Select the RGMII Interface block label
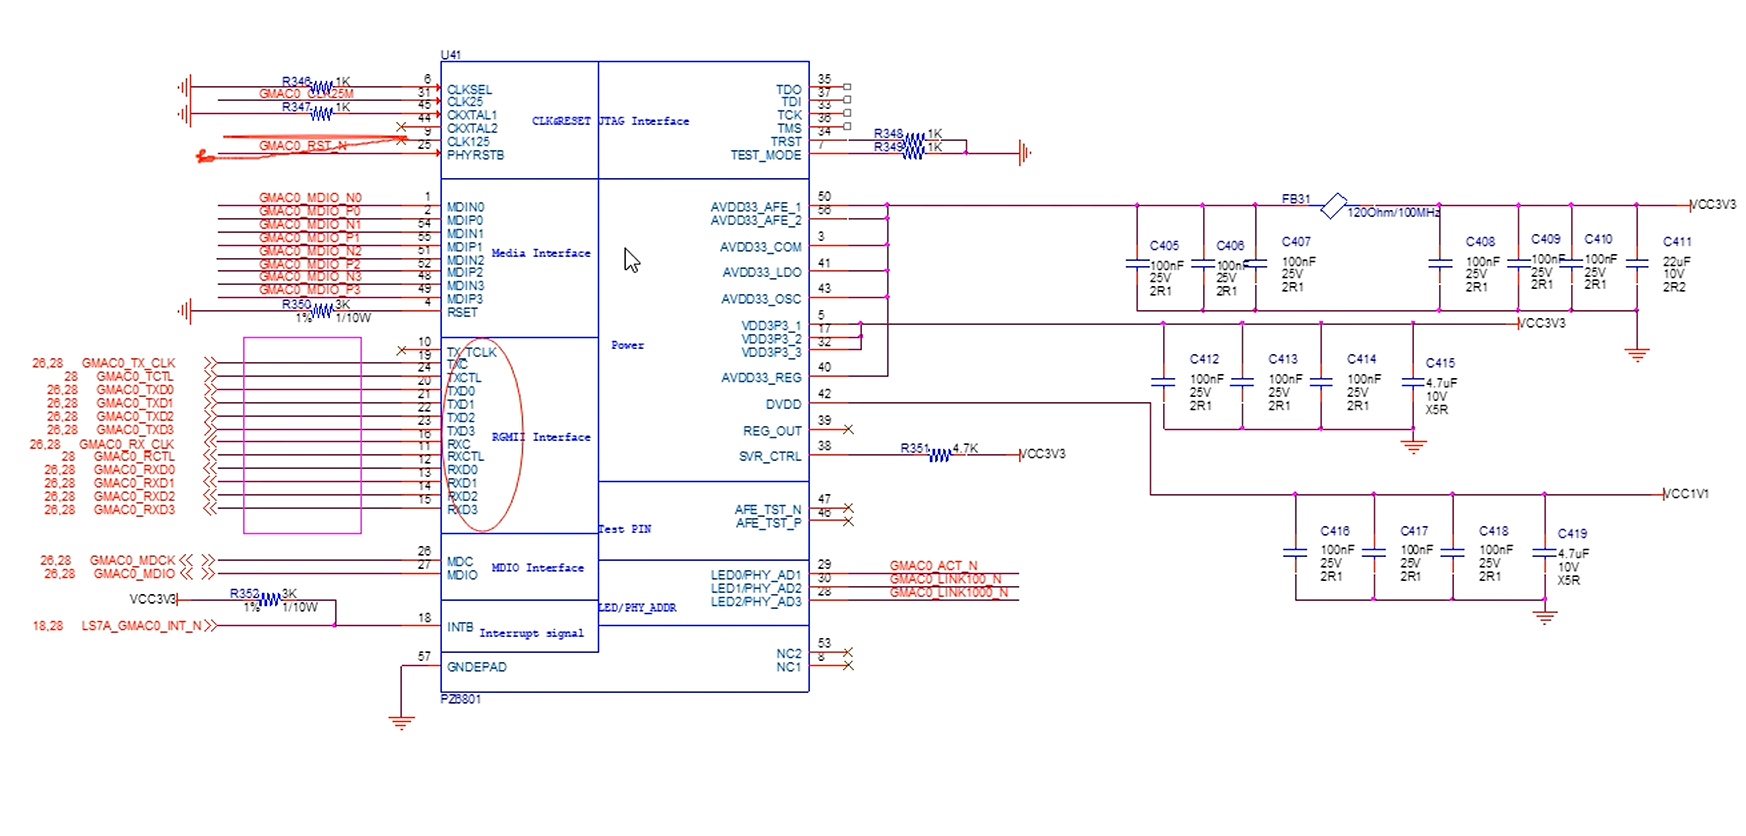Screen dimensions: 1746x836 tap(541, 437)
